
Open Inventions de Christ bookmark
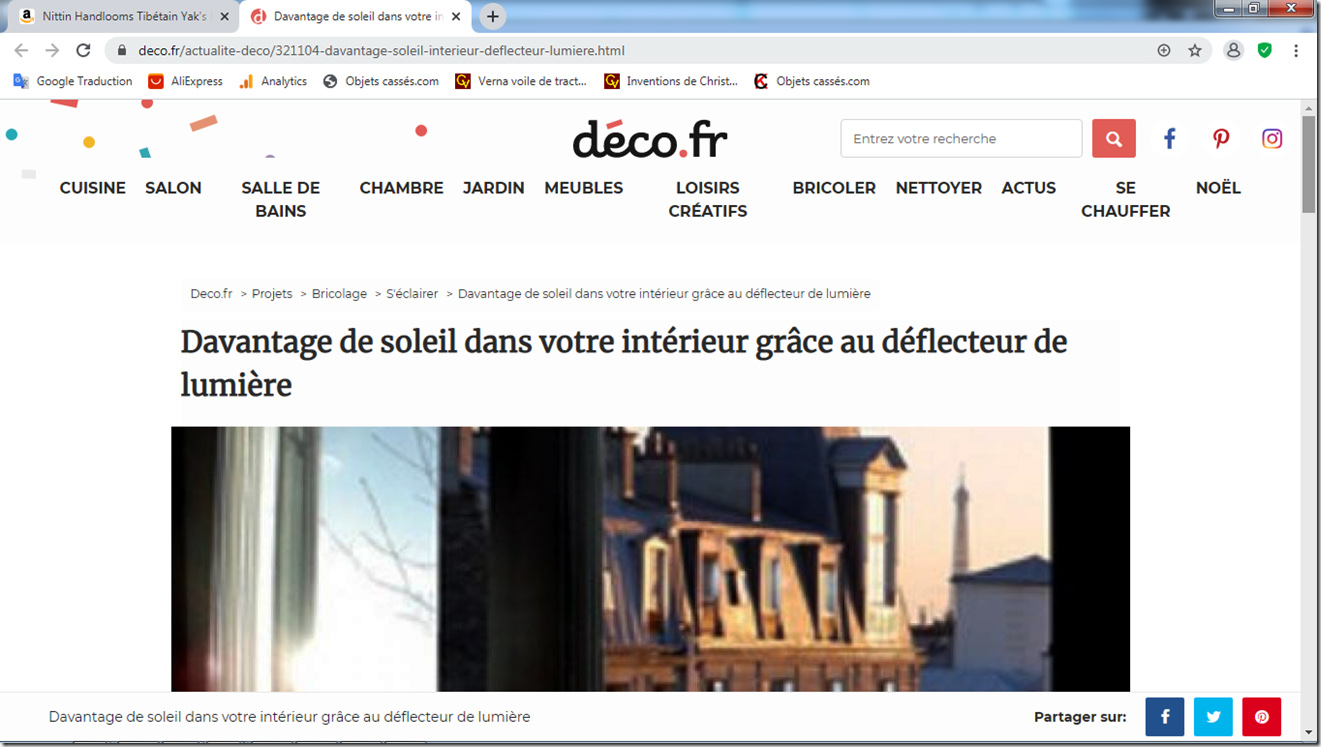671,81
